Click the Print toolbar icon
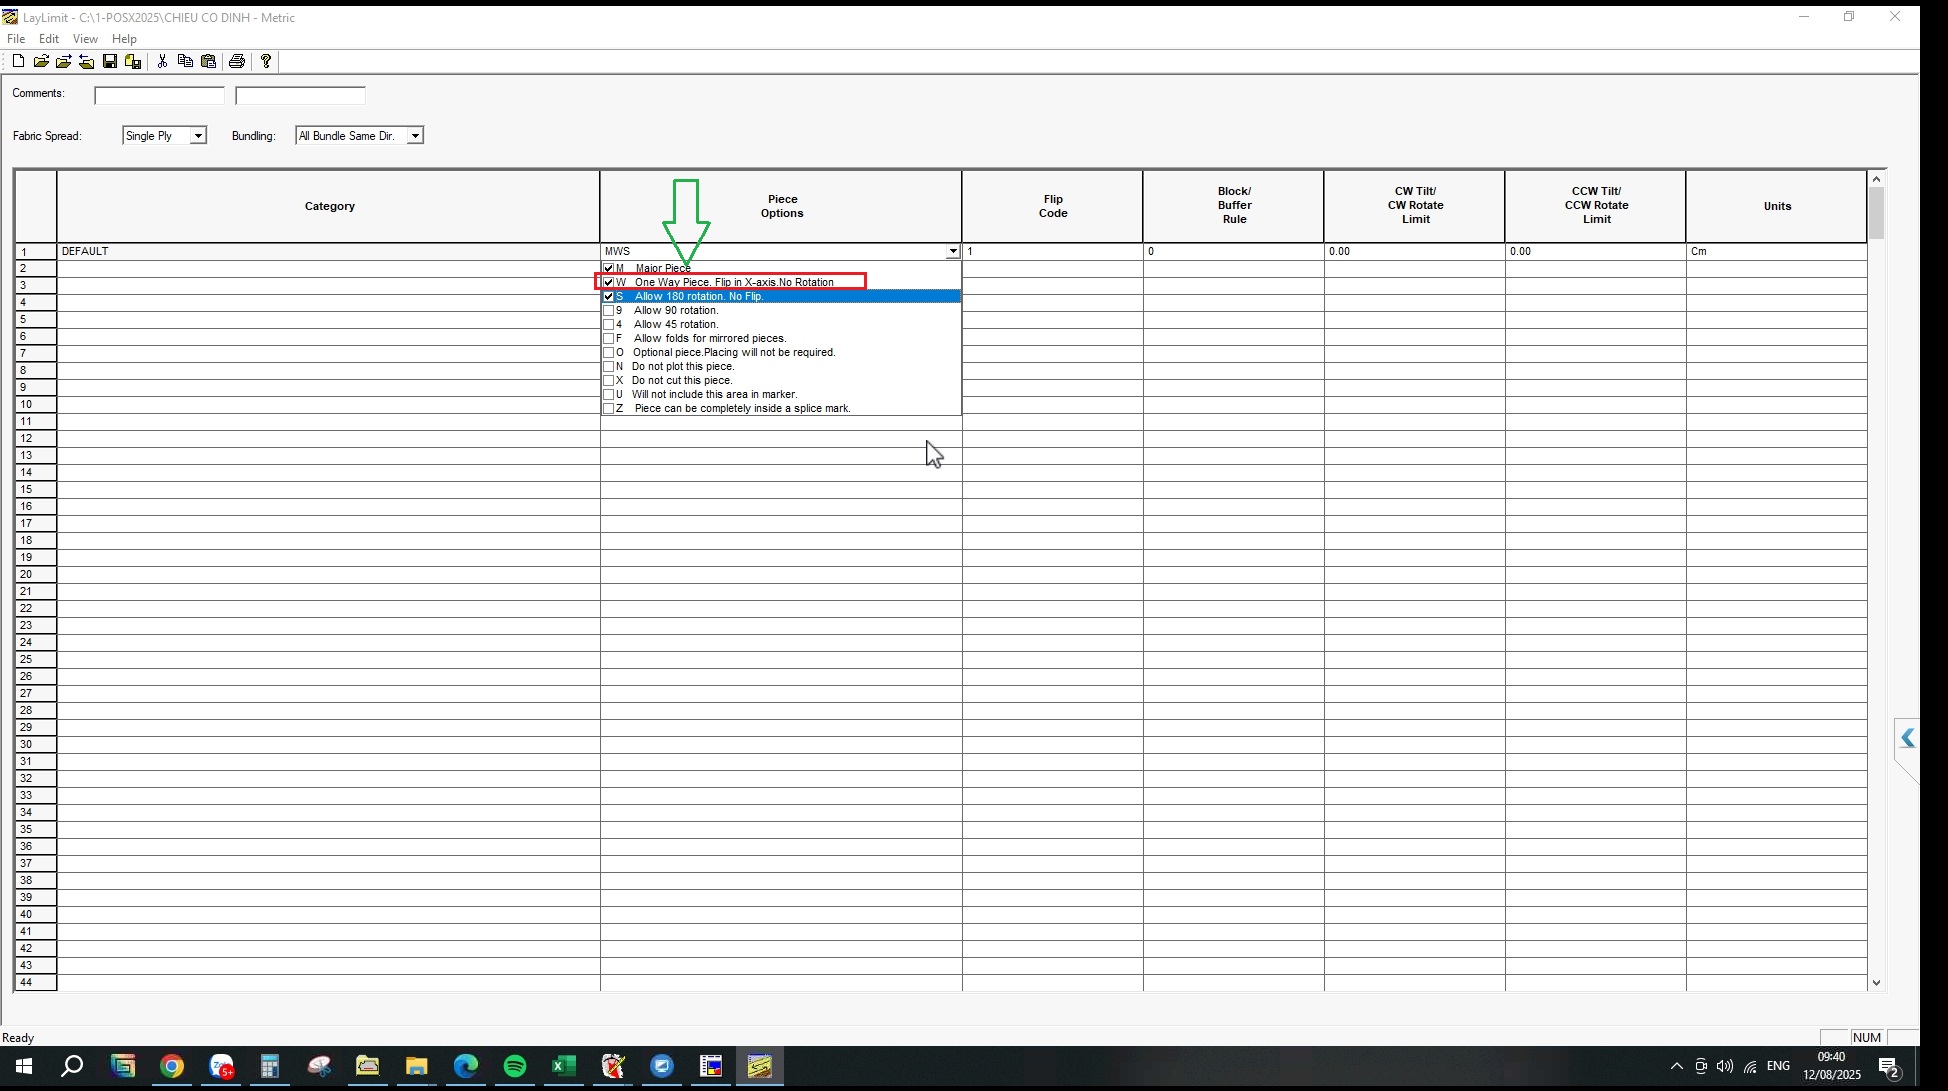The width and height of the screenshot is (1948, 1091). [237, 62]
